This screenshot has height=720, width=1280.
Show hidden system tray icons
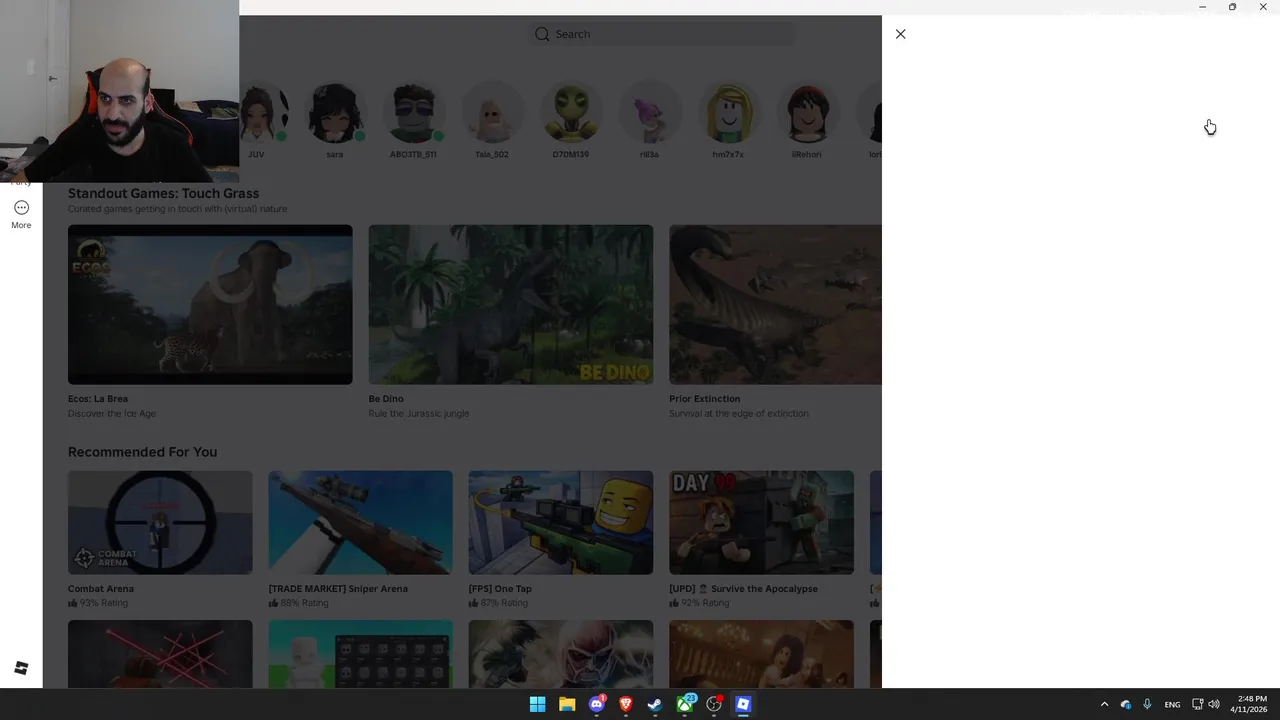coord(1104,704)
